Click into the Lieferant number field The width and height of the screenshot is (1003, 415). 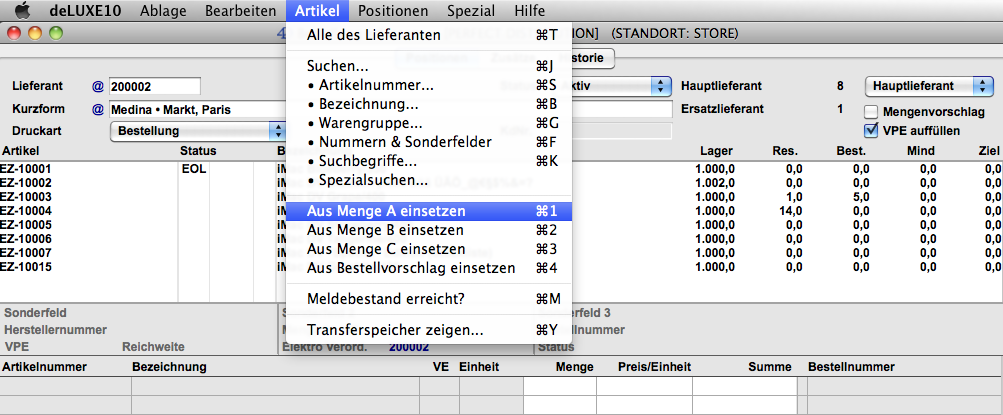[x=155, y=87]
